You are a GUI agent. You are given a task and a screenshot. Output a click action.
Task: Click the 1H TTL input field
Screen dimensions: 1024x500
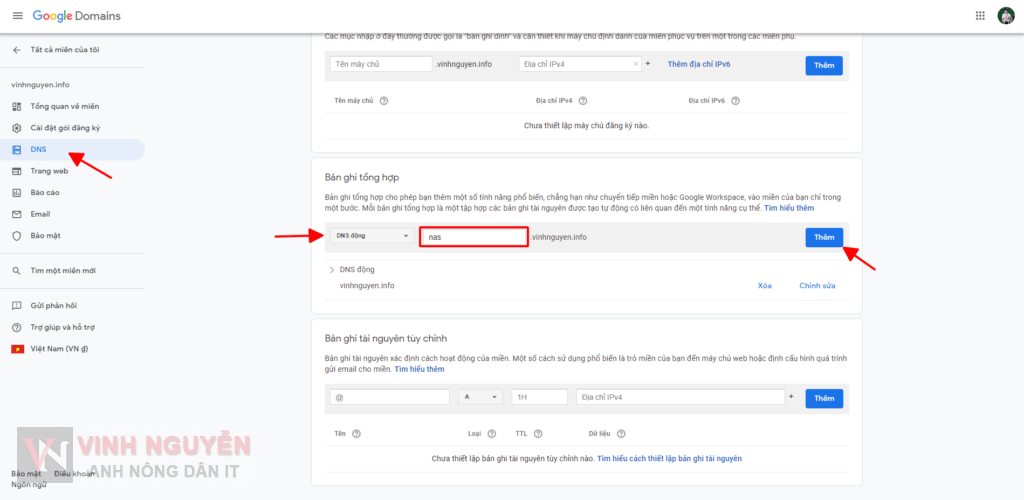pos(538,397)
